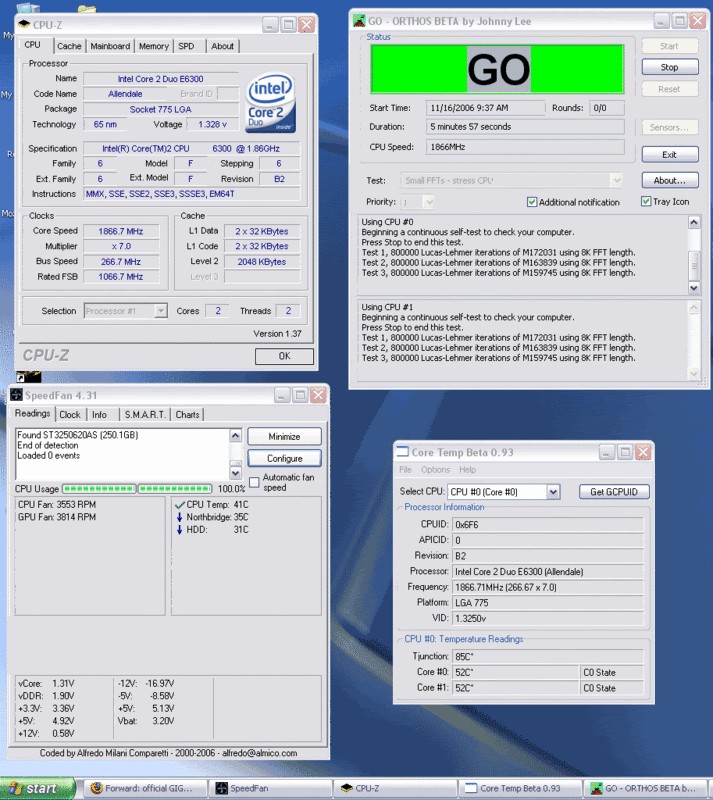Image resolution: width=713 pixels, height=800 pixels.
Task: Switch to the SPD tab in CPU-Z
Action: 186,46
